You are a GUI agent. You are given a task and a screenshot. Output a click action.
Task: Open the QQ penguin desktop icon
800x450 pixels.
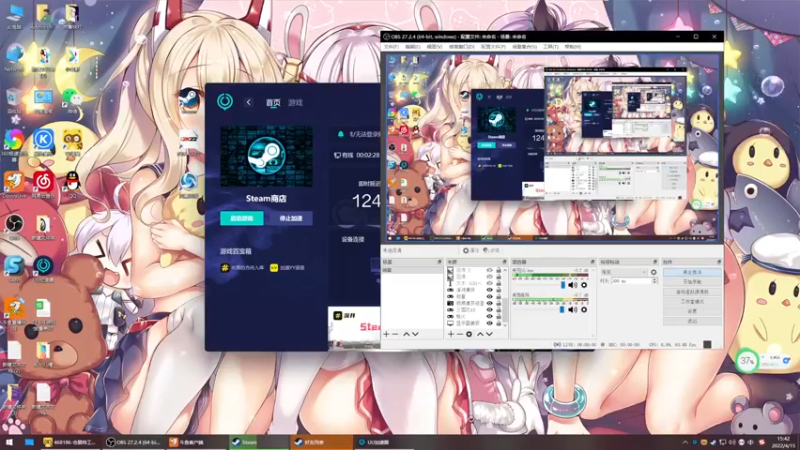coord(72,184)
